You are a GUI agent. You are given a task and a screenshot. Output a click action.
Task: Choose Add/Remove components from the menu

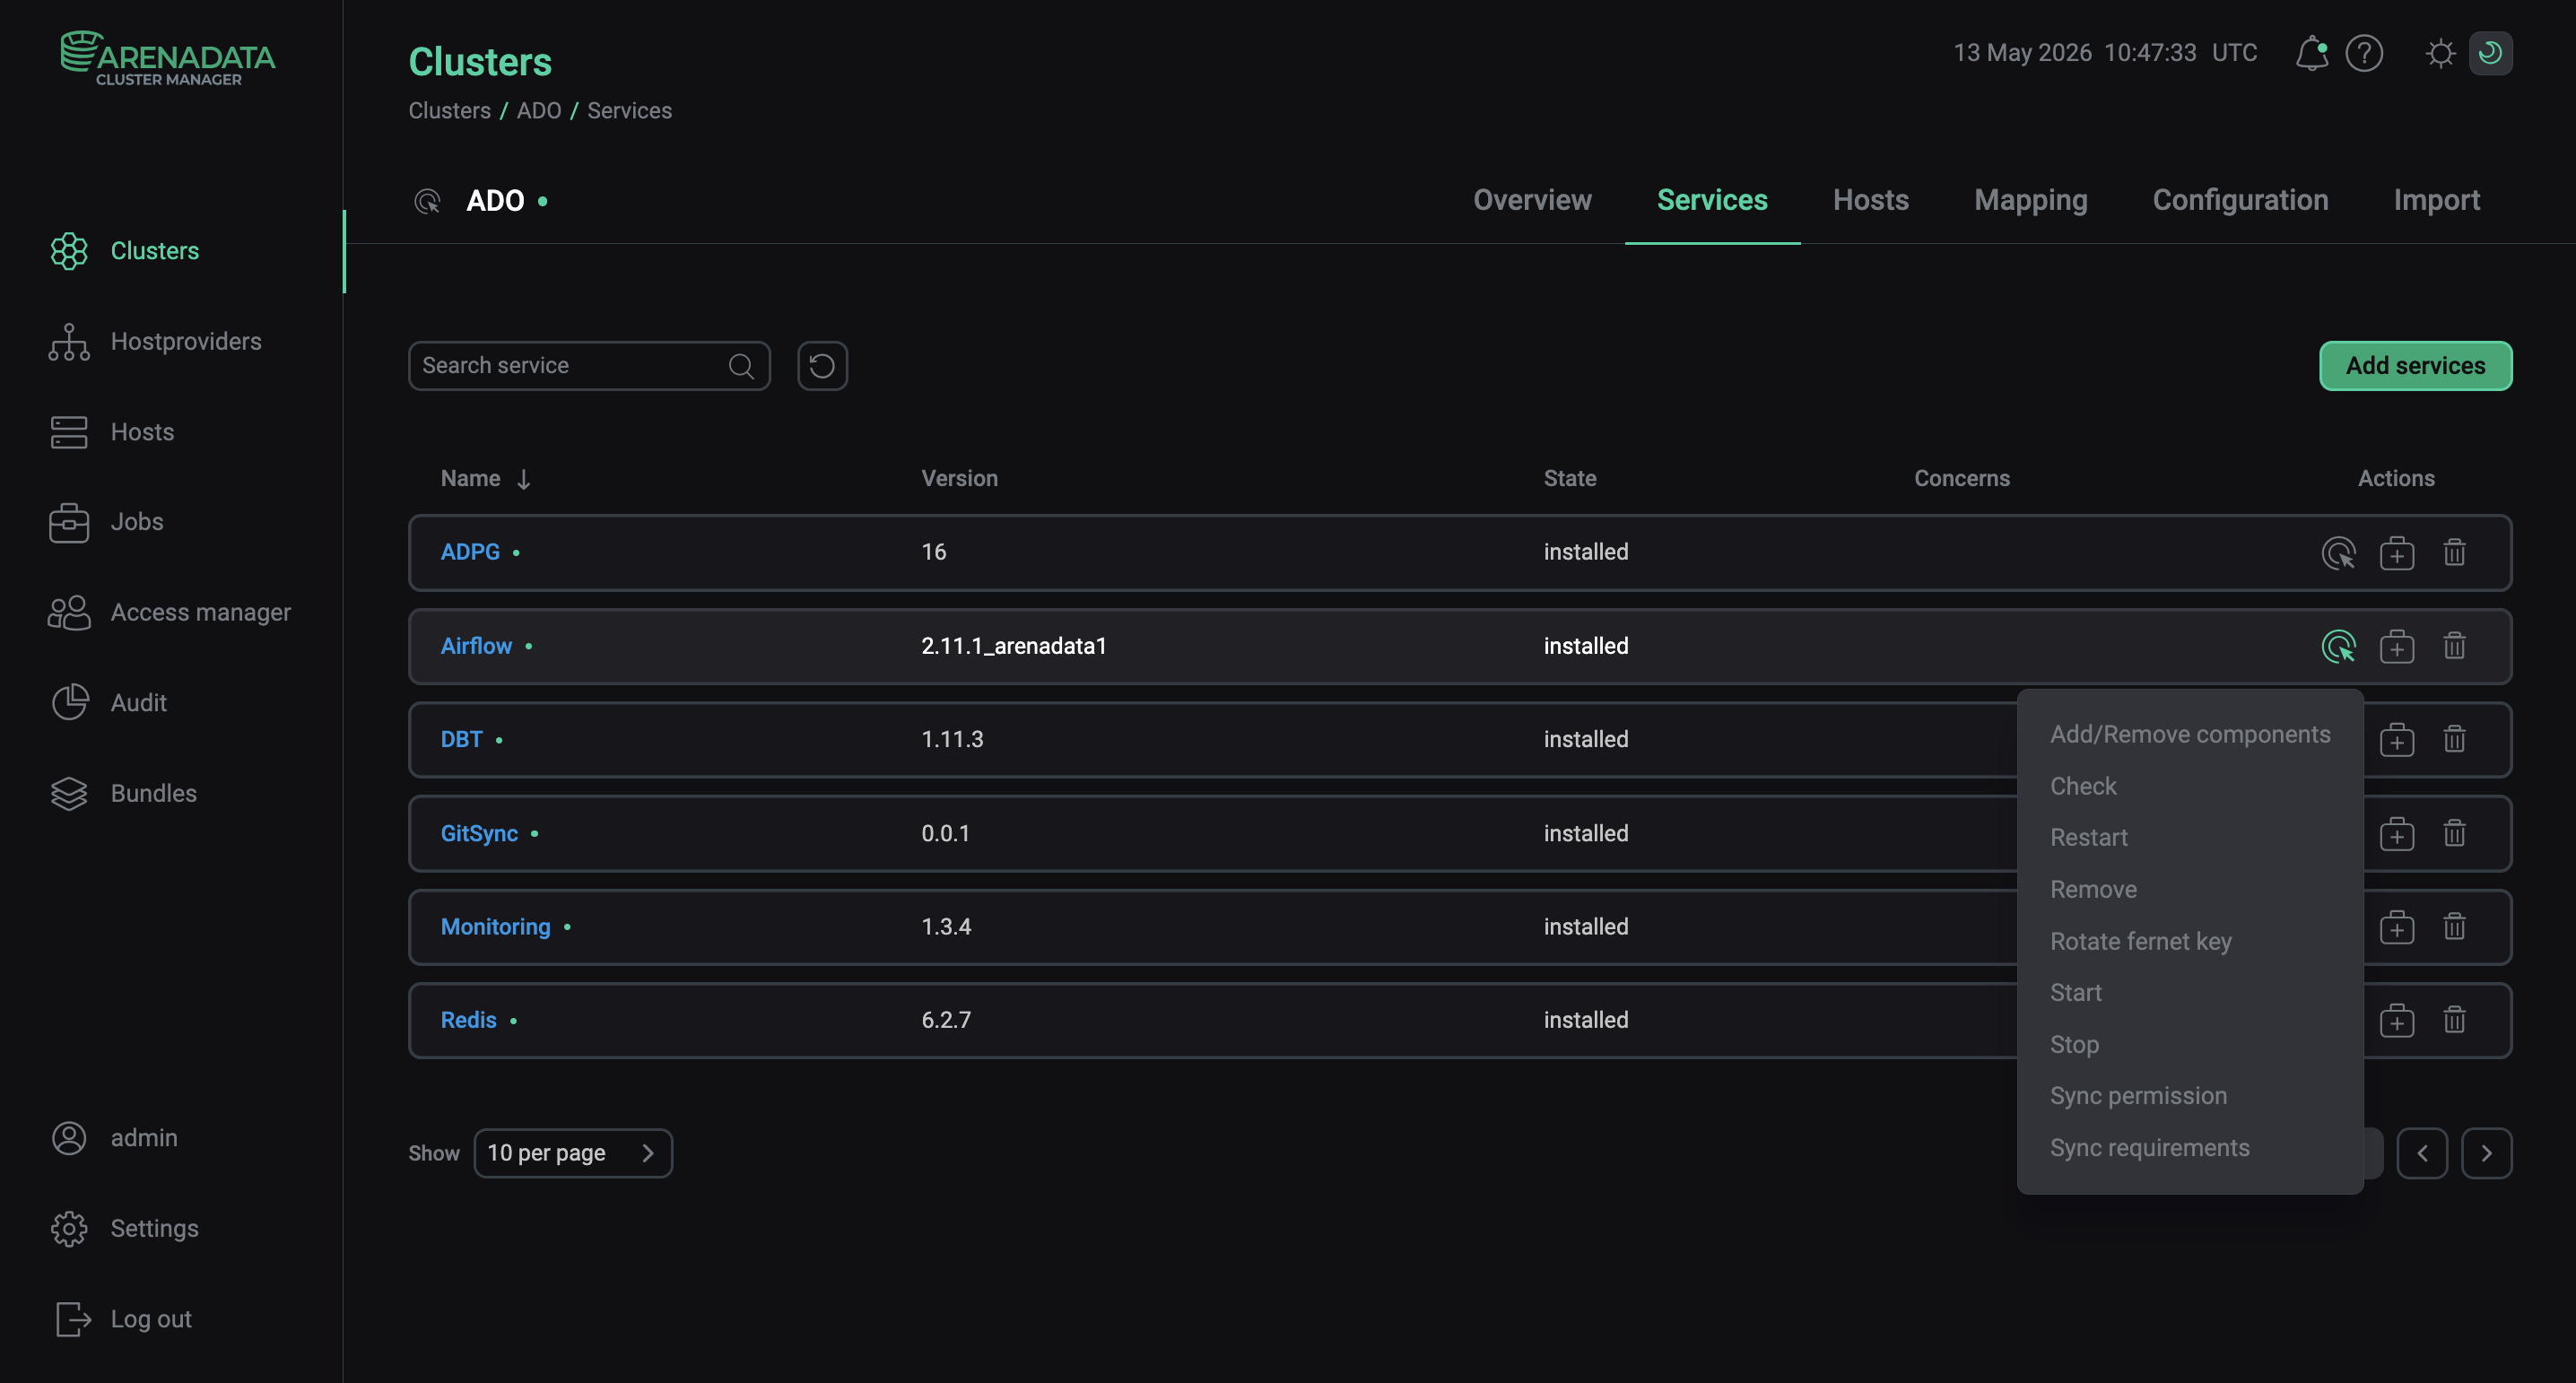[x=2190, y=735]
